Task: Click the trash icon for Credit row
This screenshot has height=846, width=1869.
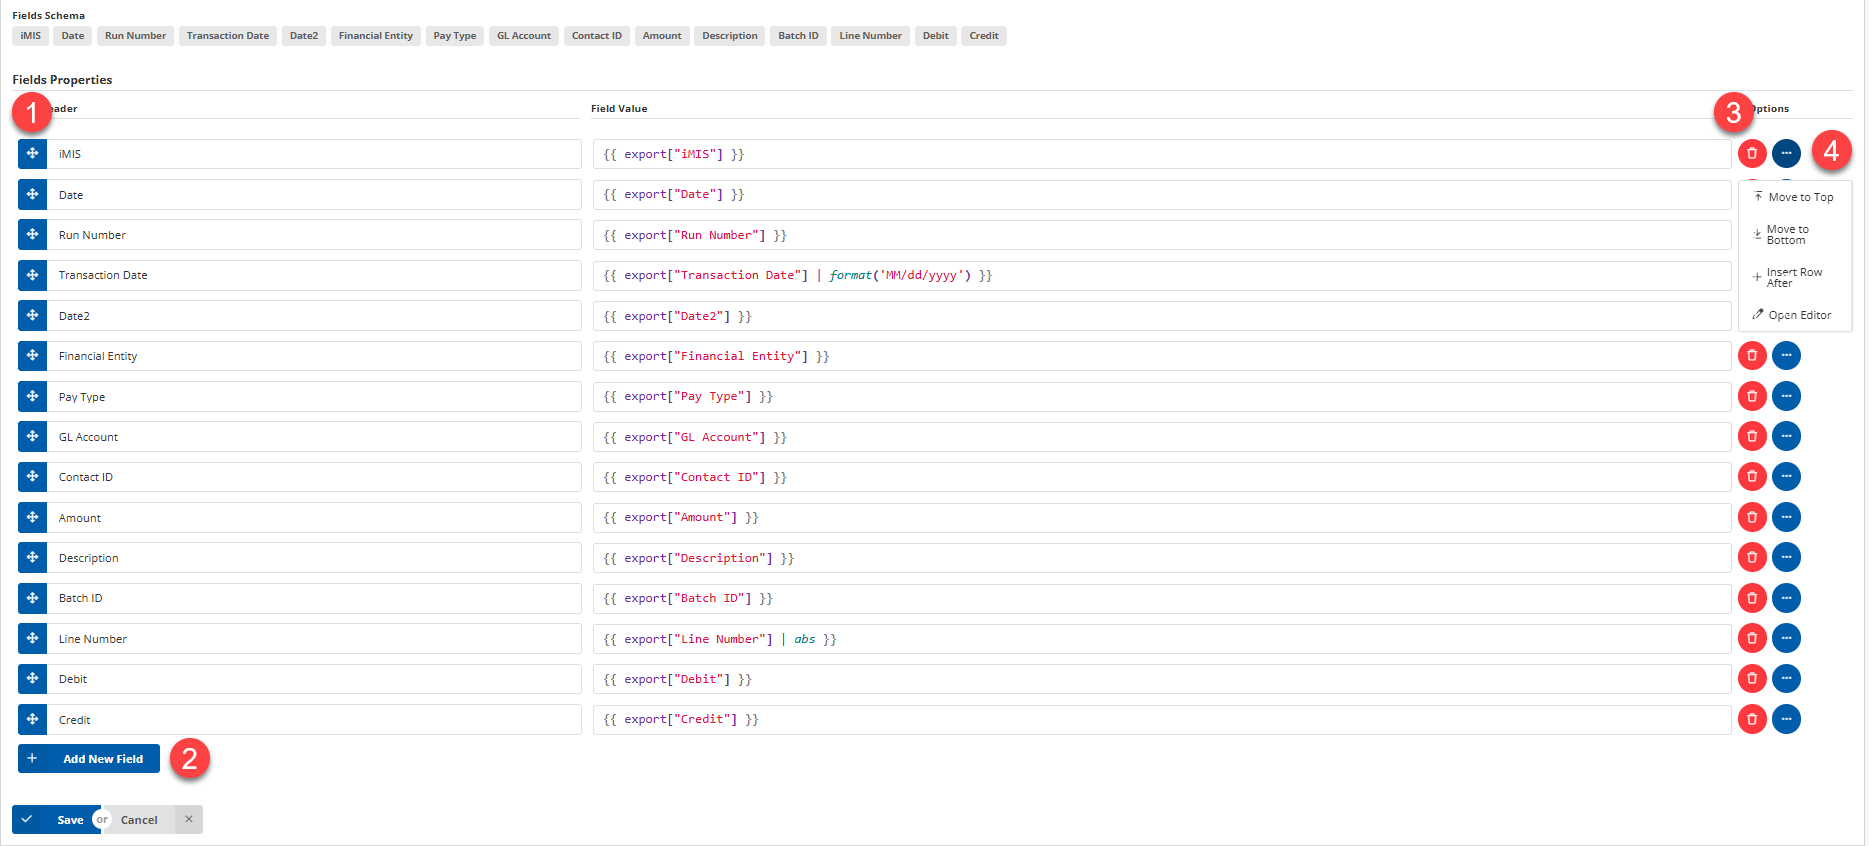Action: coord(1752,719)
